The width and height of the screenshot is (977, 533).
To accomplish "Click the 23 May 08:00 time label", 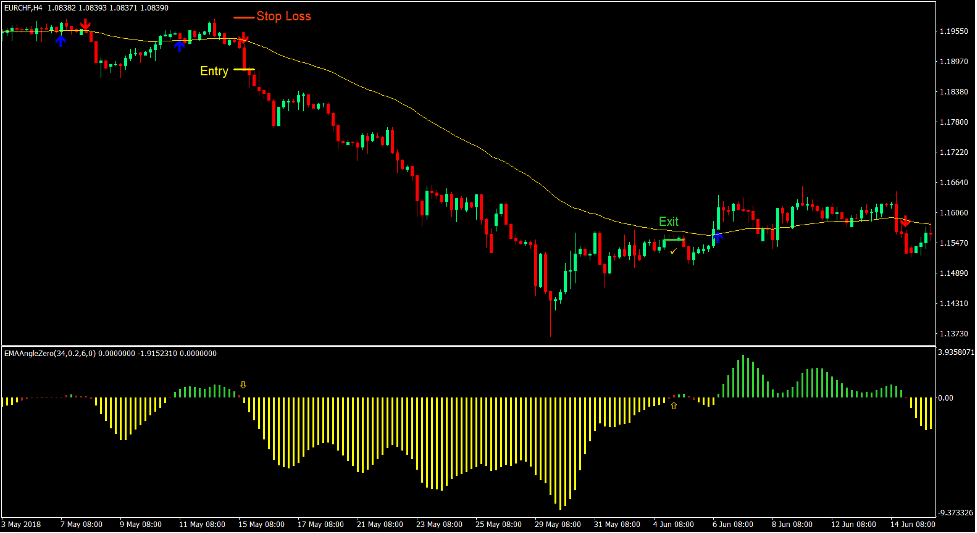I will [439, 524].
